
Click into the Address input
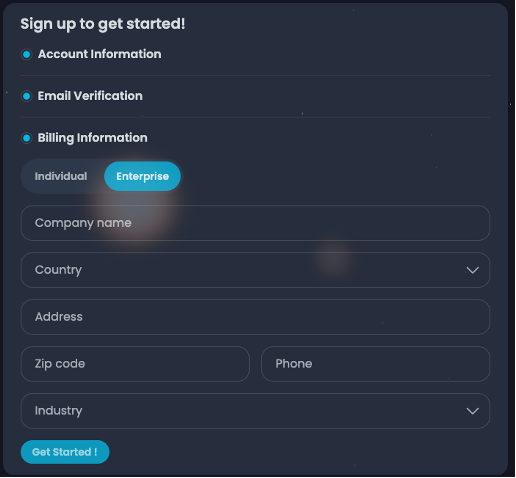tap(256, 317)
